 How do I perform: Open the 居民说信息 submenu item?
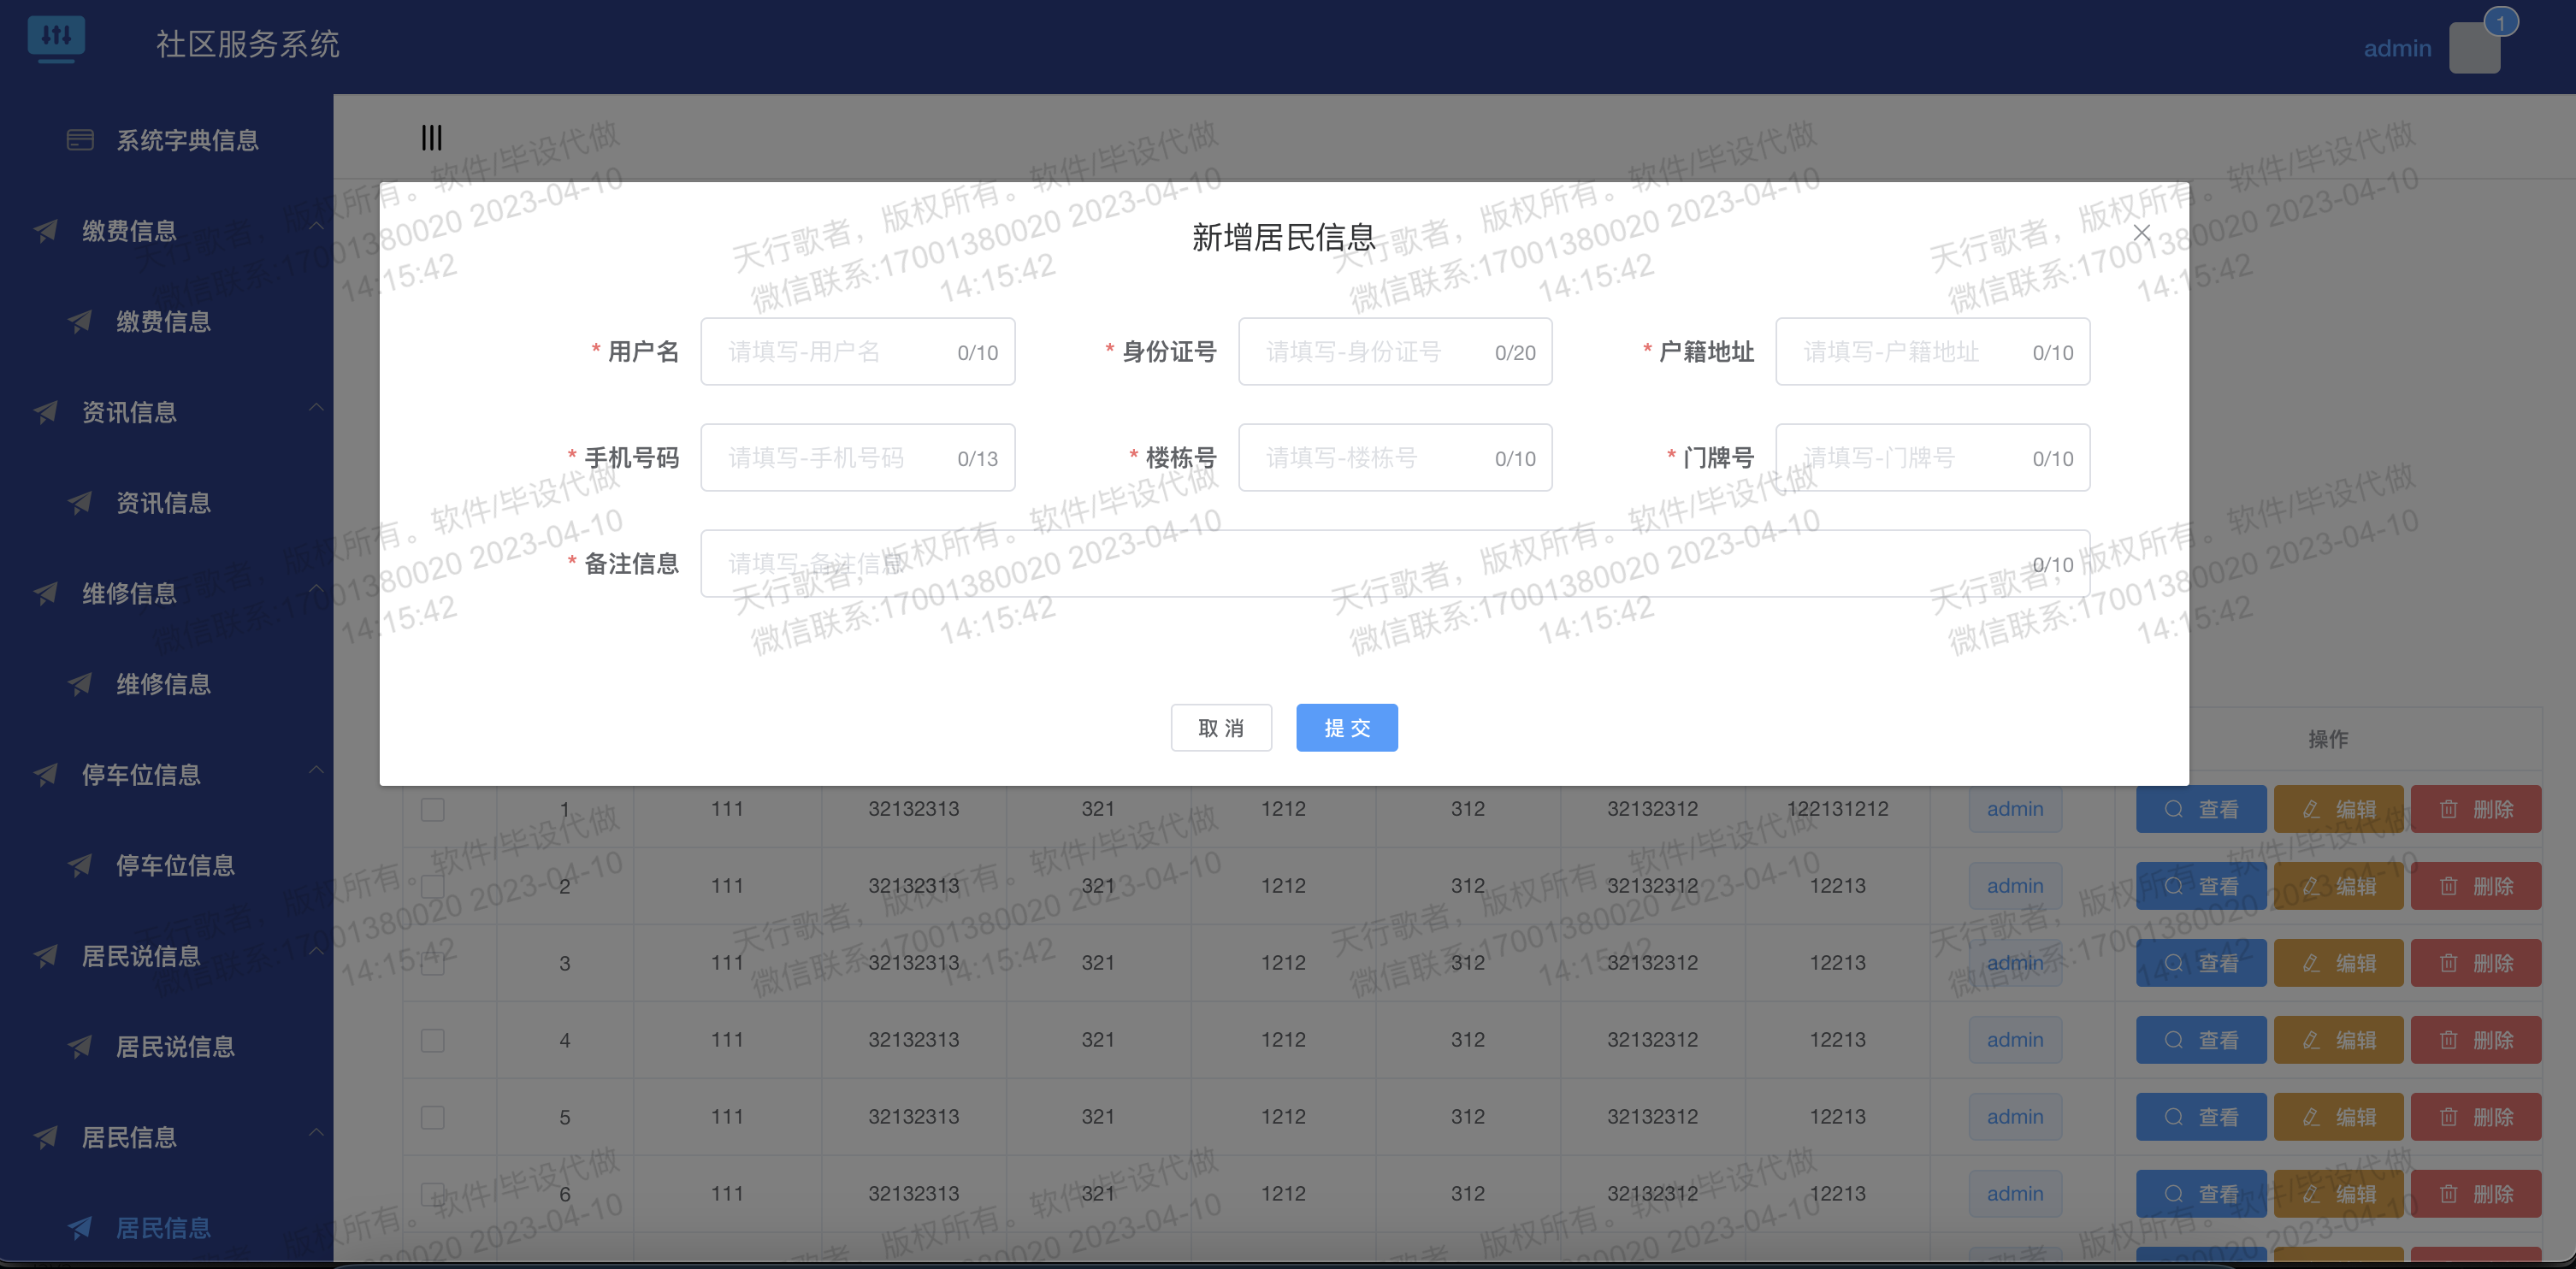(x=166, y=1046)
